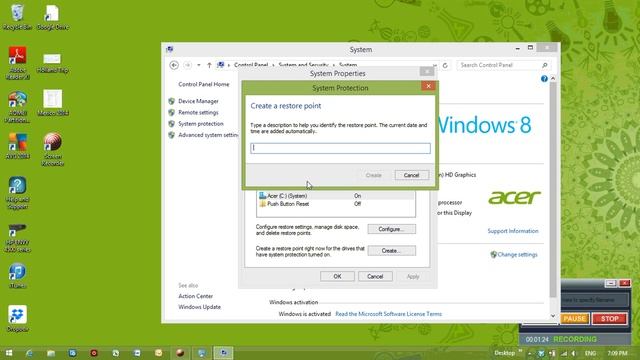Stop the screen recording
Screen dimensions: 640x360
point(609,319)
